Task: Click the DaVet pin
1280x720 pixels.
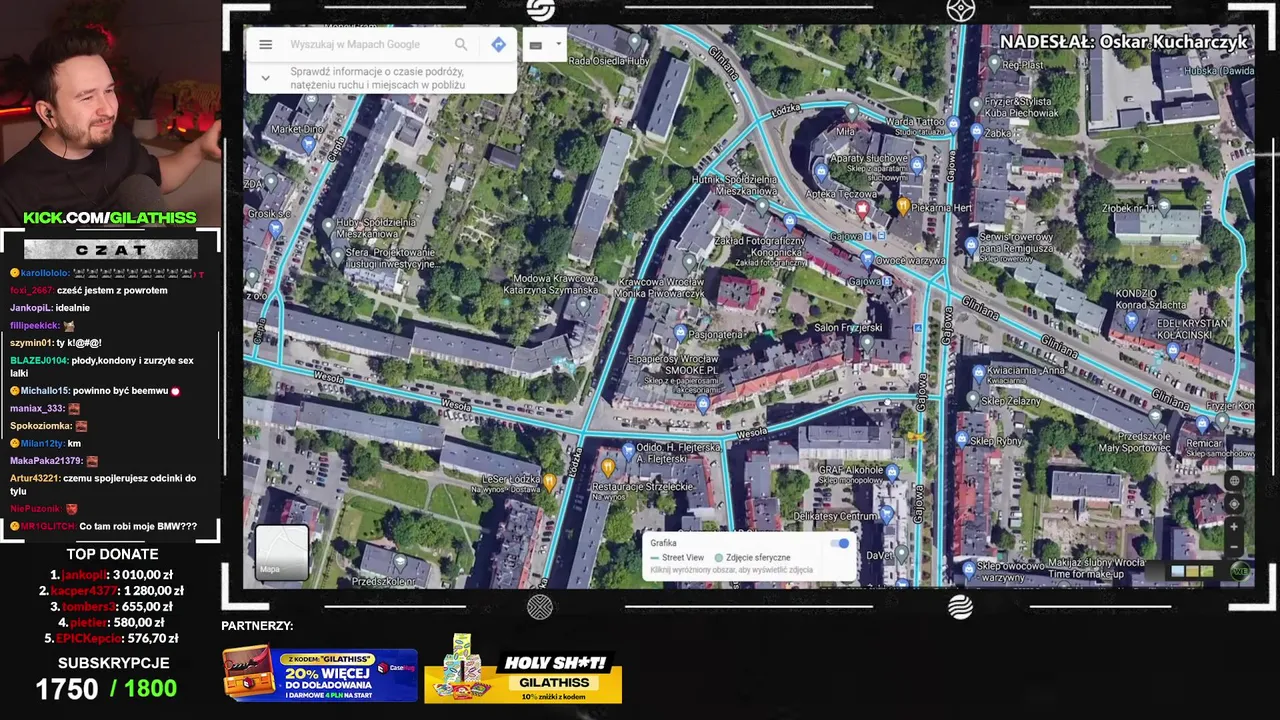Action: click(902, 553)
